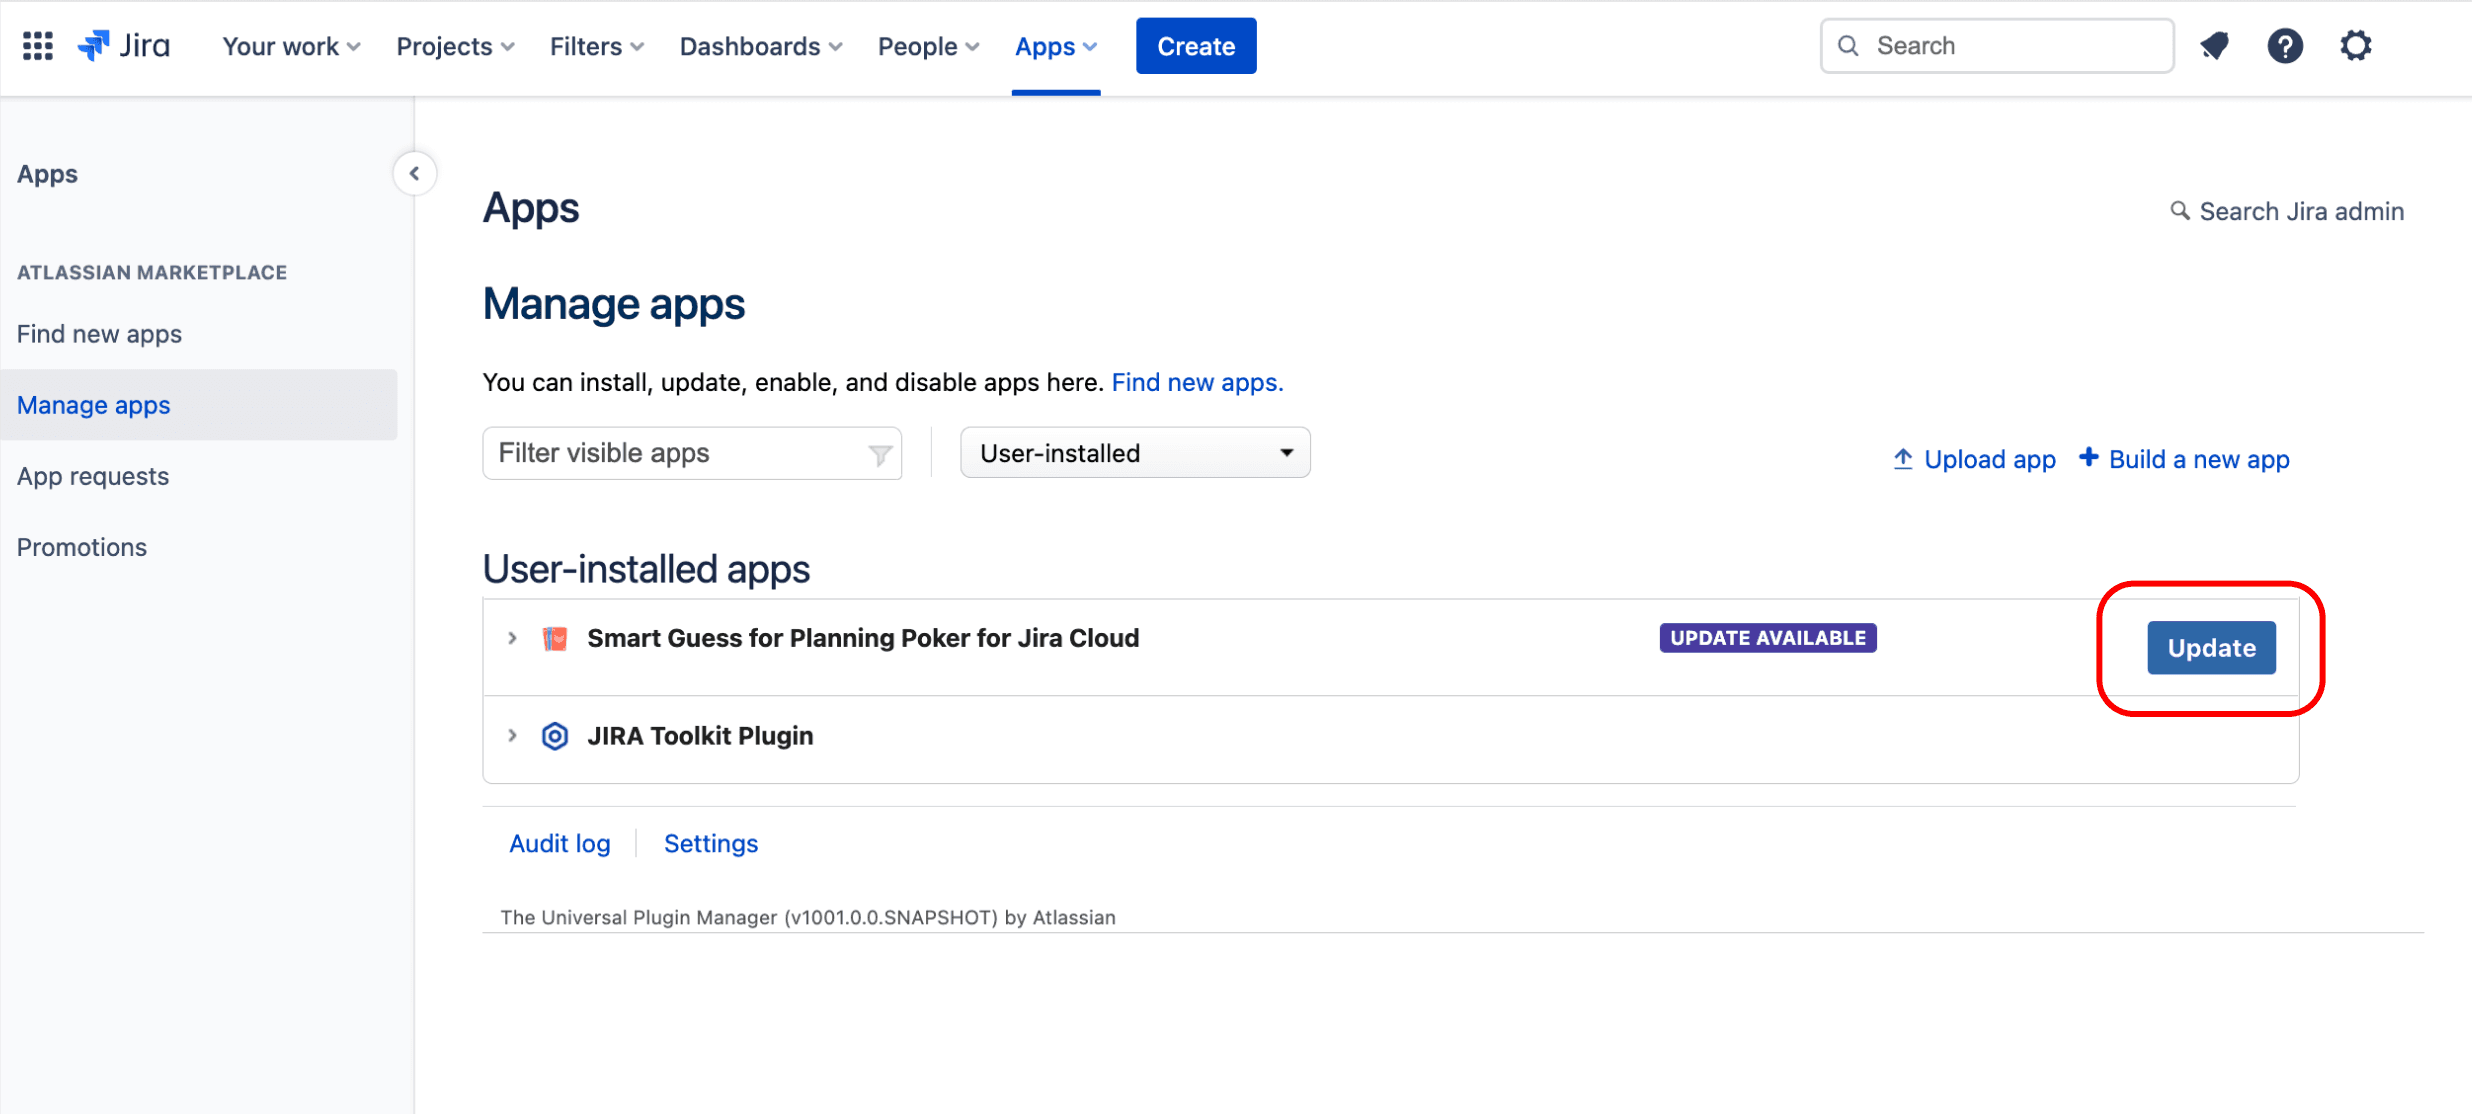Viewport: 2472px width, 1114px height.
Task: Click the Smart Guess Planning Poker app icon
Action: [554, 637]
